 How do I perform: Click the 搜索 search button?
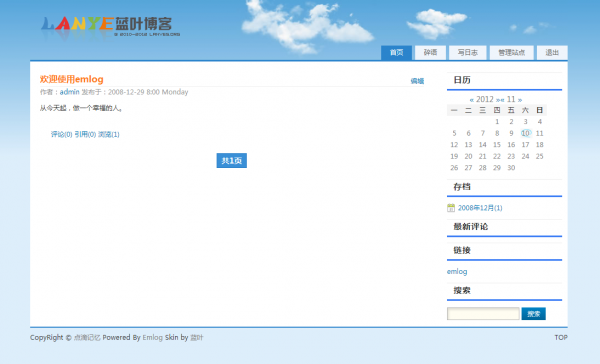click(x=533, y=314)
